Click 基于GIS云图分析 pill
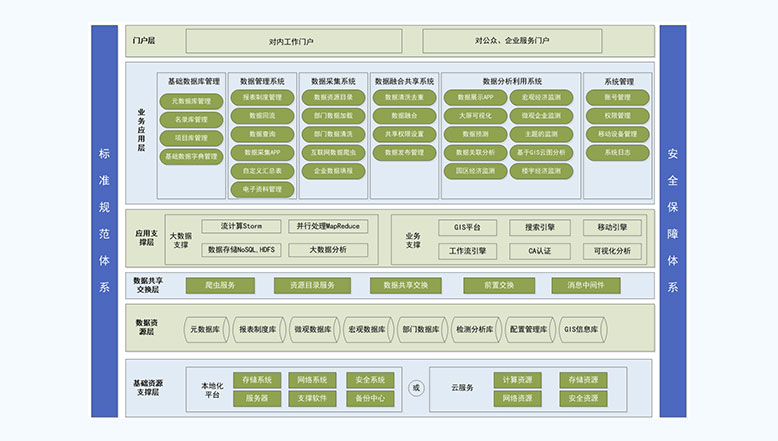Viewport: 778px width, 441px height. [541, 152]
